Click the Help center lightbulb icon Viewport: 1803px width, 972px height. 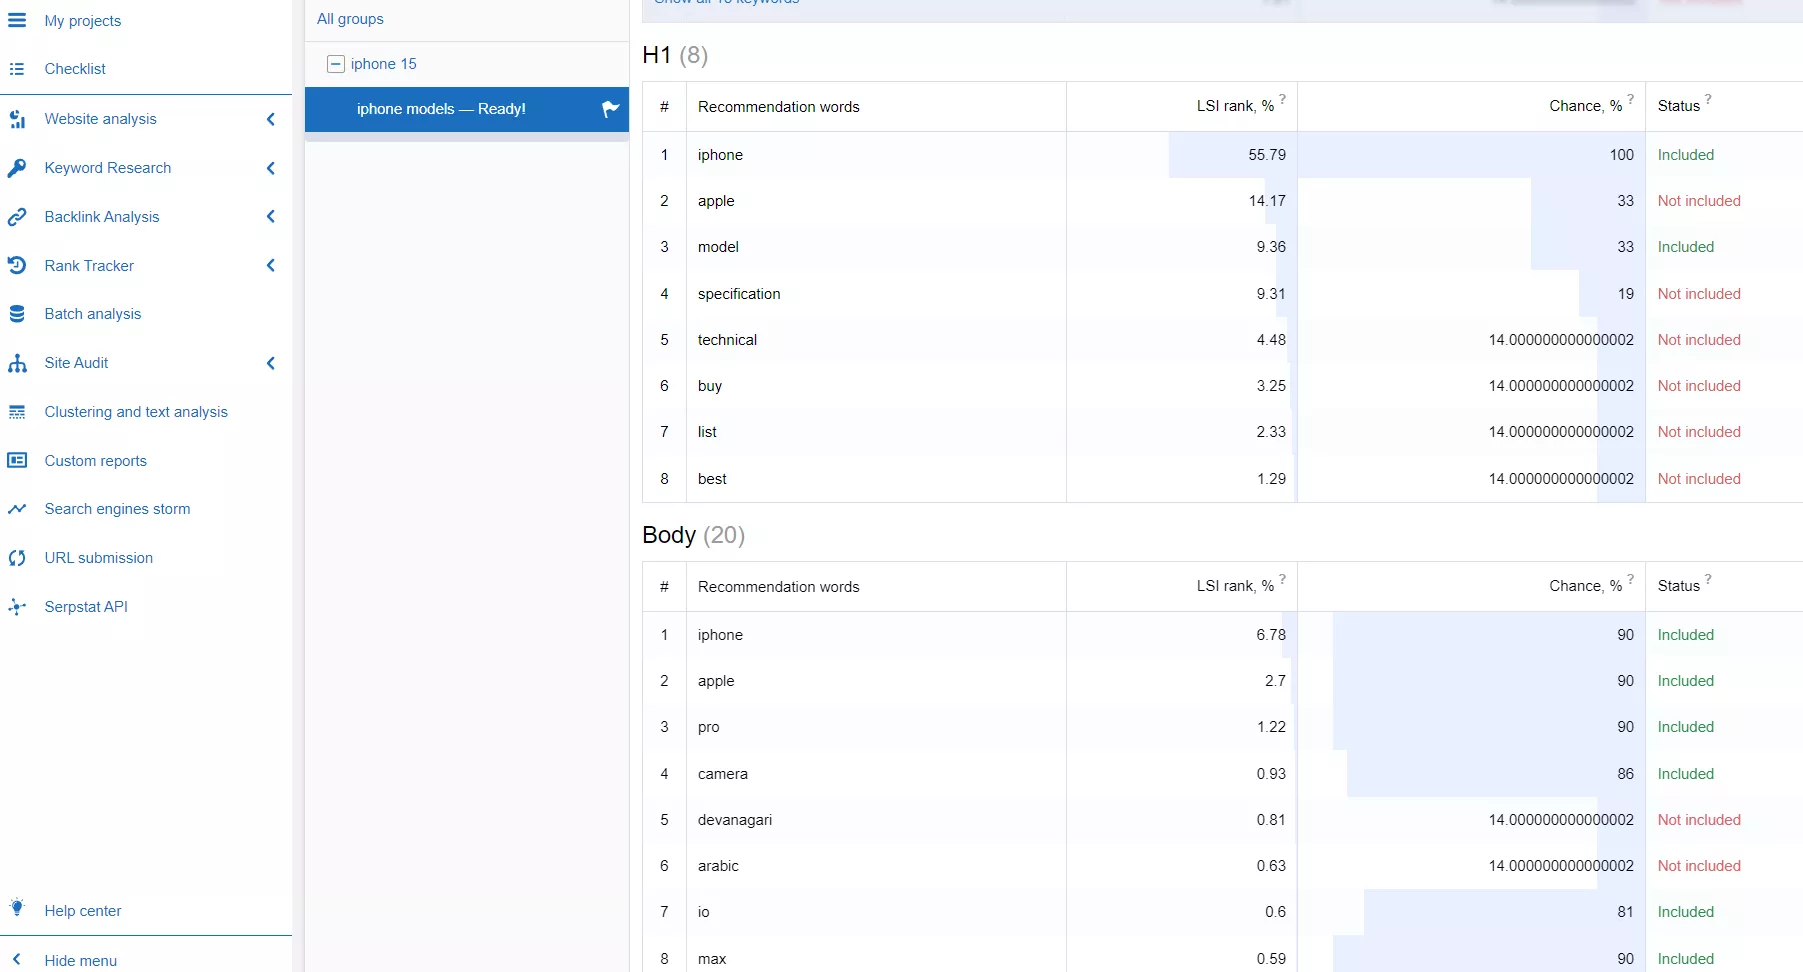[x=17, y=908]
